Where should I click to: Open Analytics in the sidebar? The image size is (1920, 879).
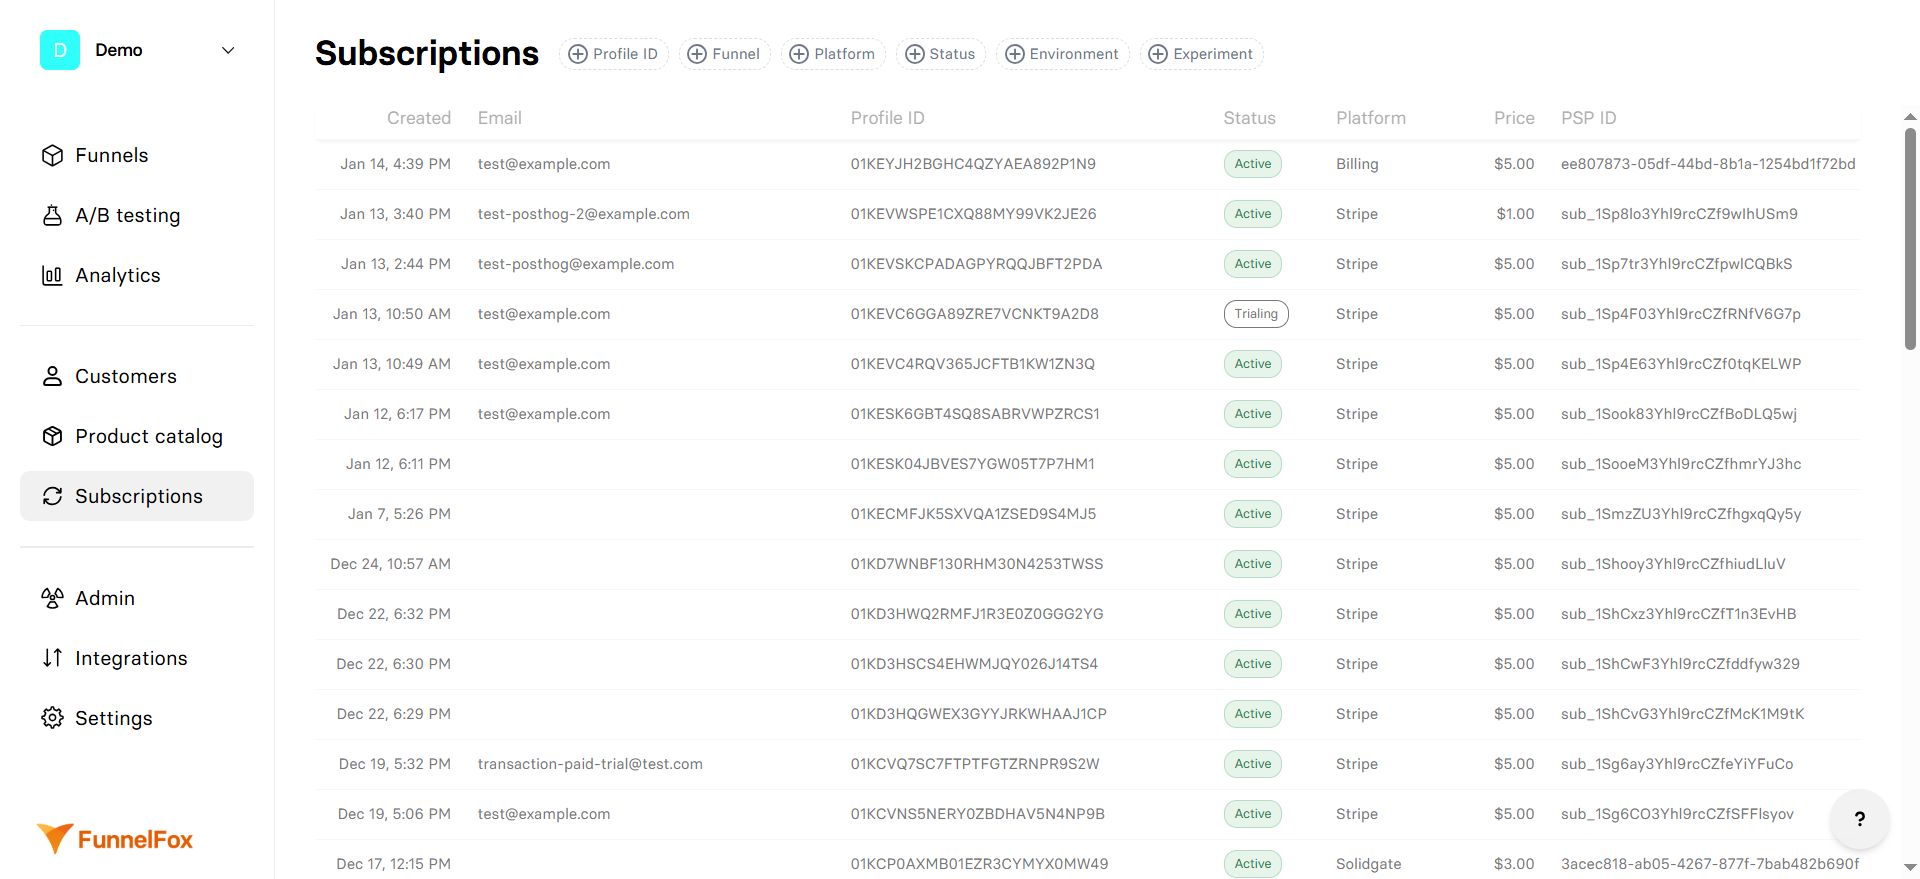[137, 275]
